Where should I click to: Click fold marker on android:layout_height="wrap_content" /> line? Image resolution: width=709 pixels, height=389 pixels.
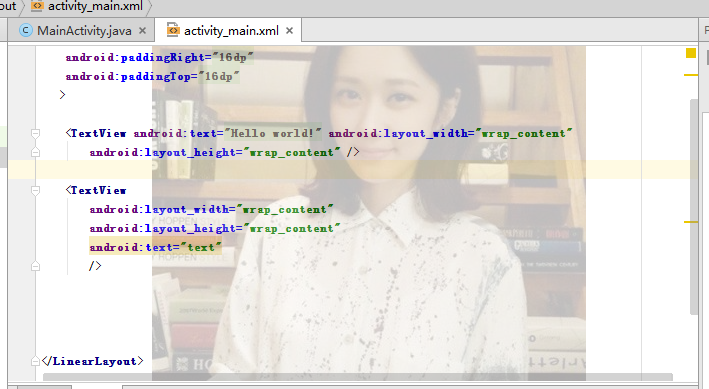pos(35,152)
